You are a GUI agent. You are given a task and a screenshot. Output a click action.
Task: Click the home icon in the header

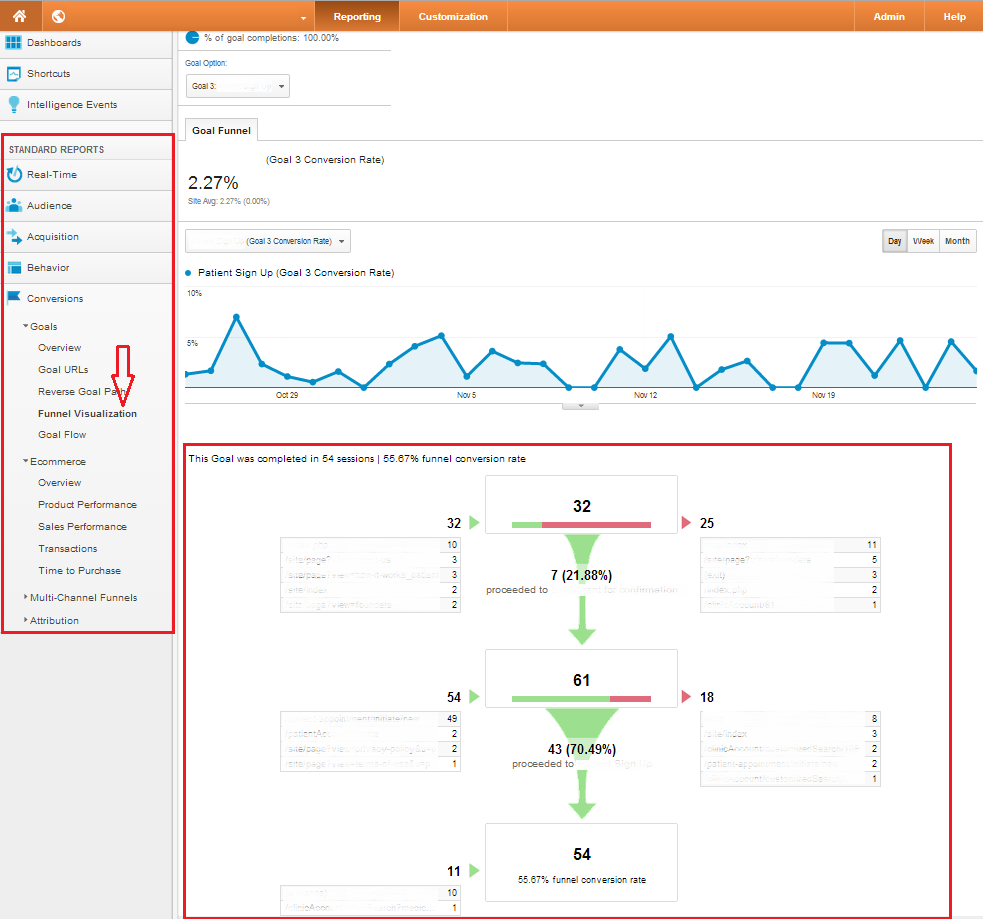click(x=15, y=16)
